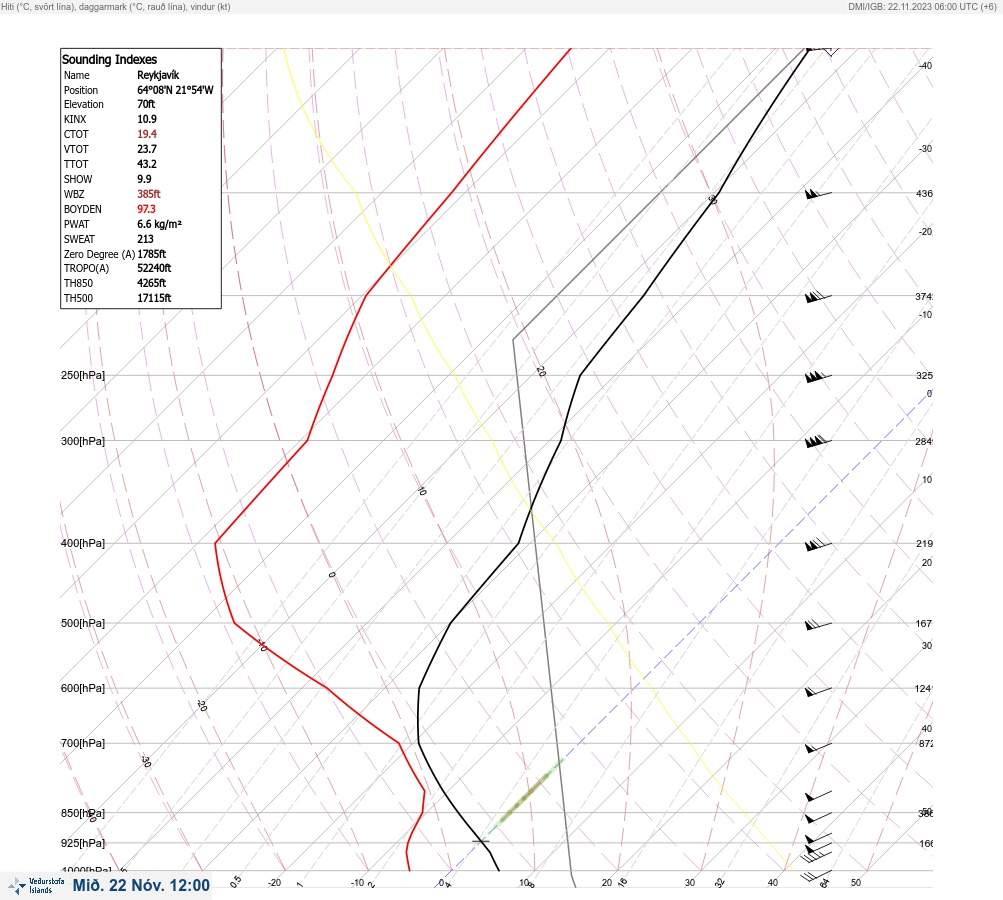The image size is (1003, 900).
Task: Click the KINX value 10.9
Action: point(146,119)
